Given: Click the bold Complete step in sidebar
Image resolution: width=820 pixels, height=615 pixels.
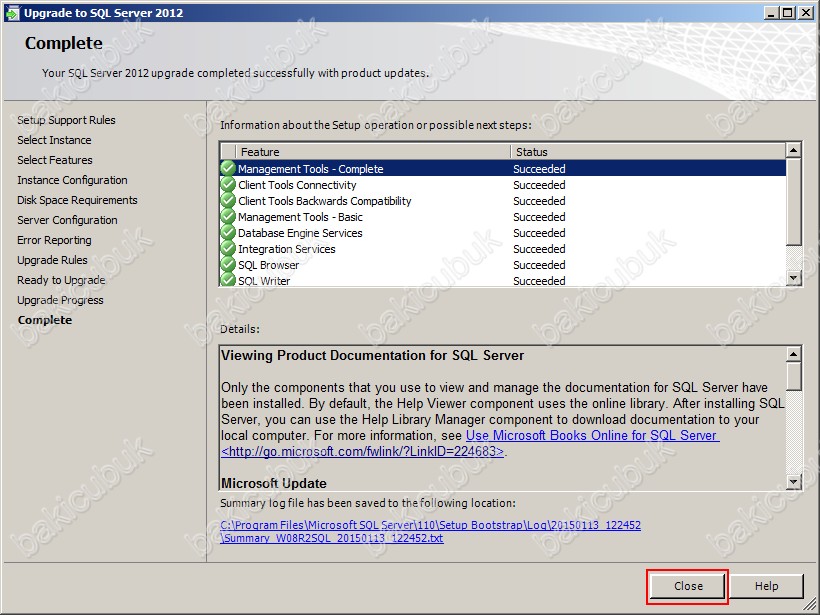Looking at the screenshot, I should point(45,320).
